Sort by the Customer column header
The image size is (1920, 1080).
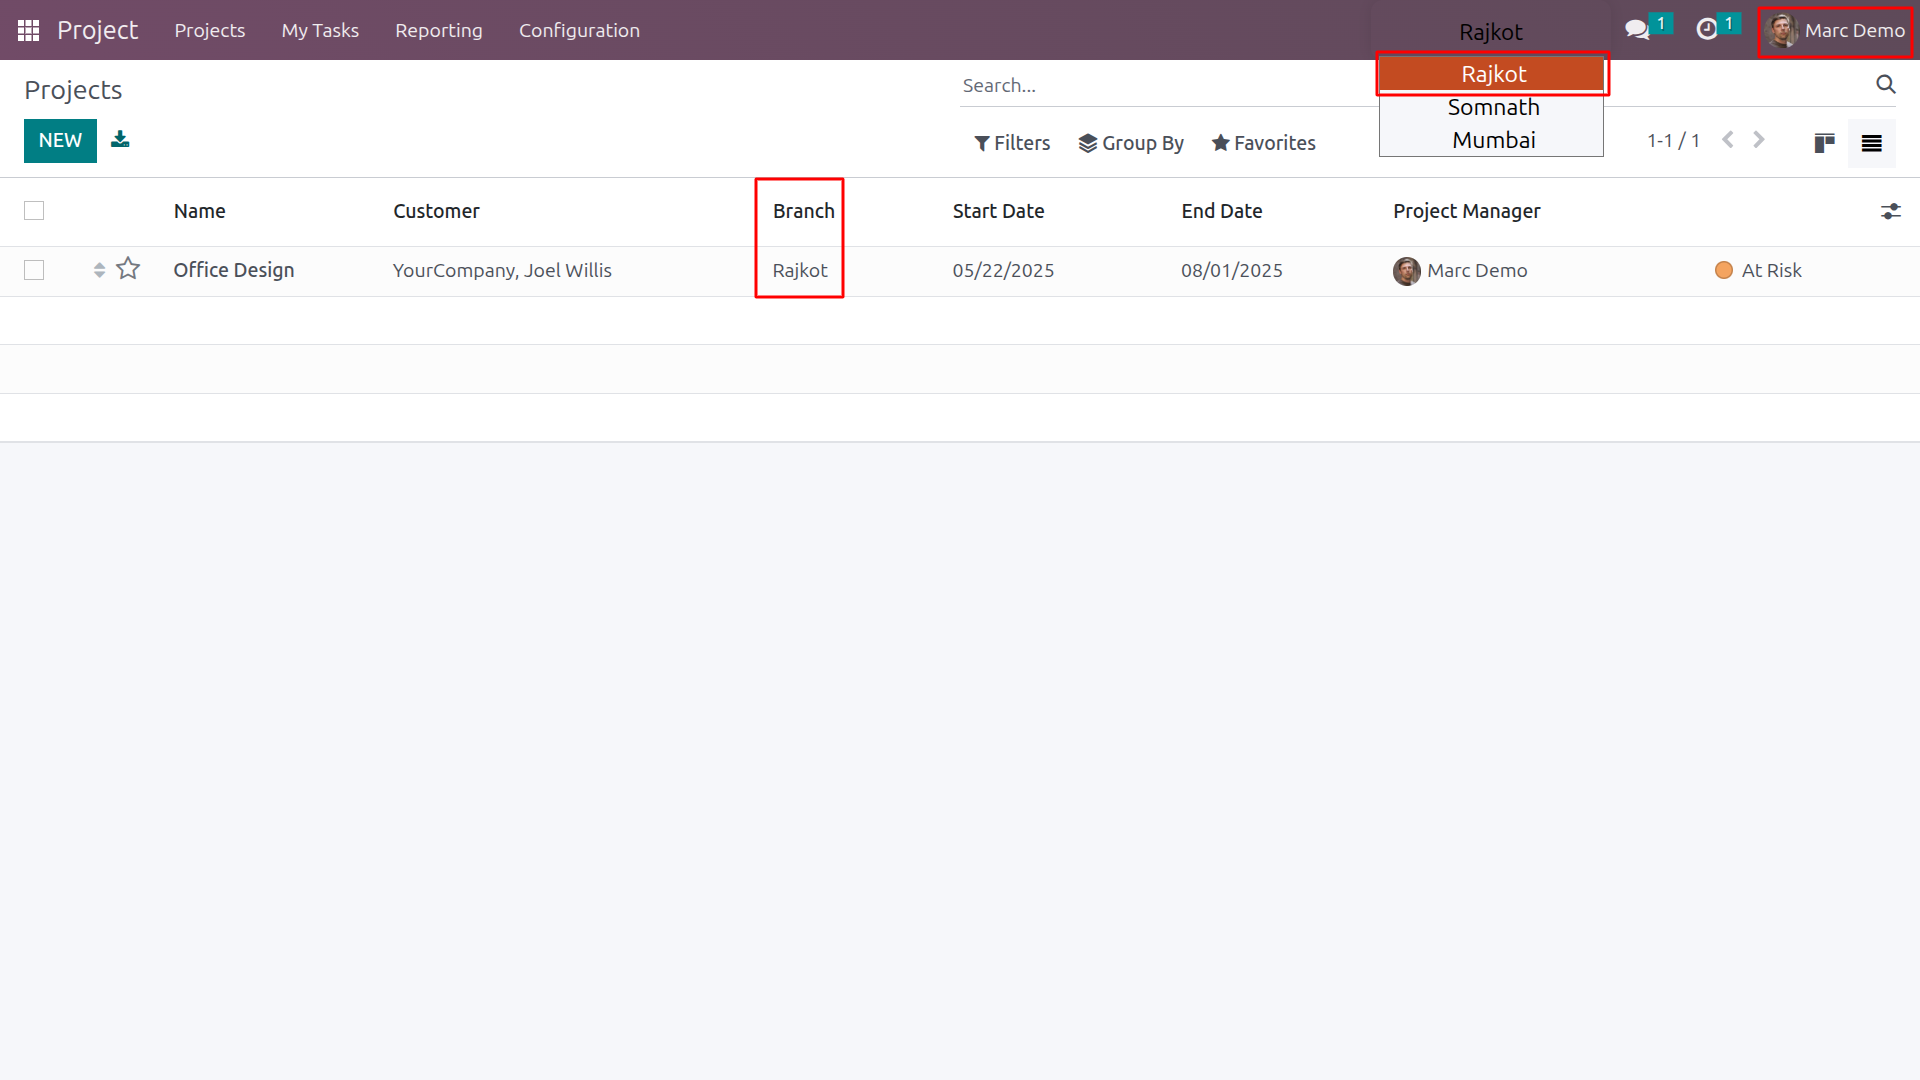click(x=436, y=211)
